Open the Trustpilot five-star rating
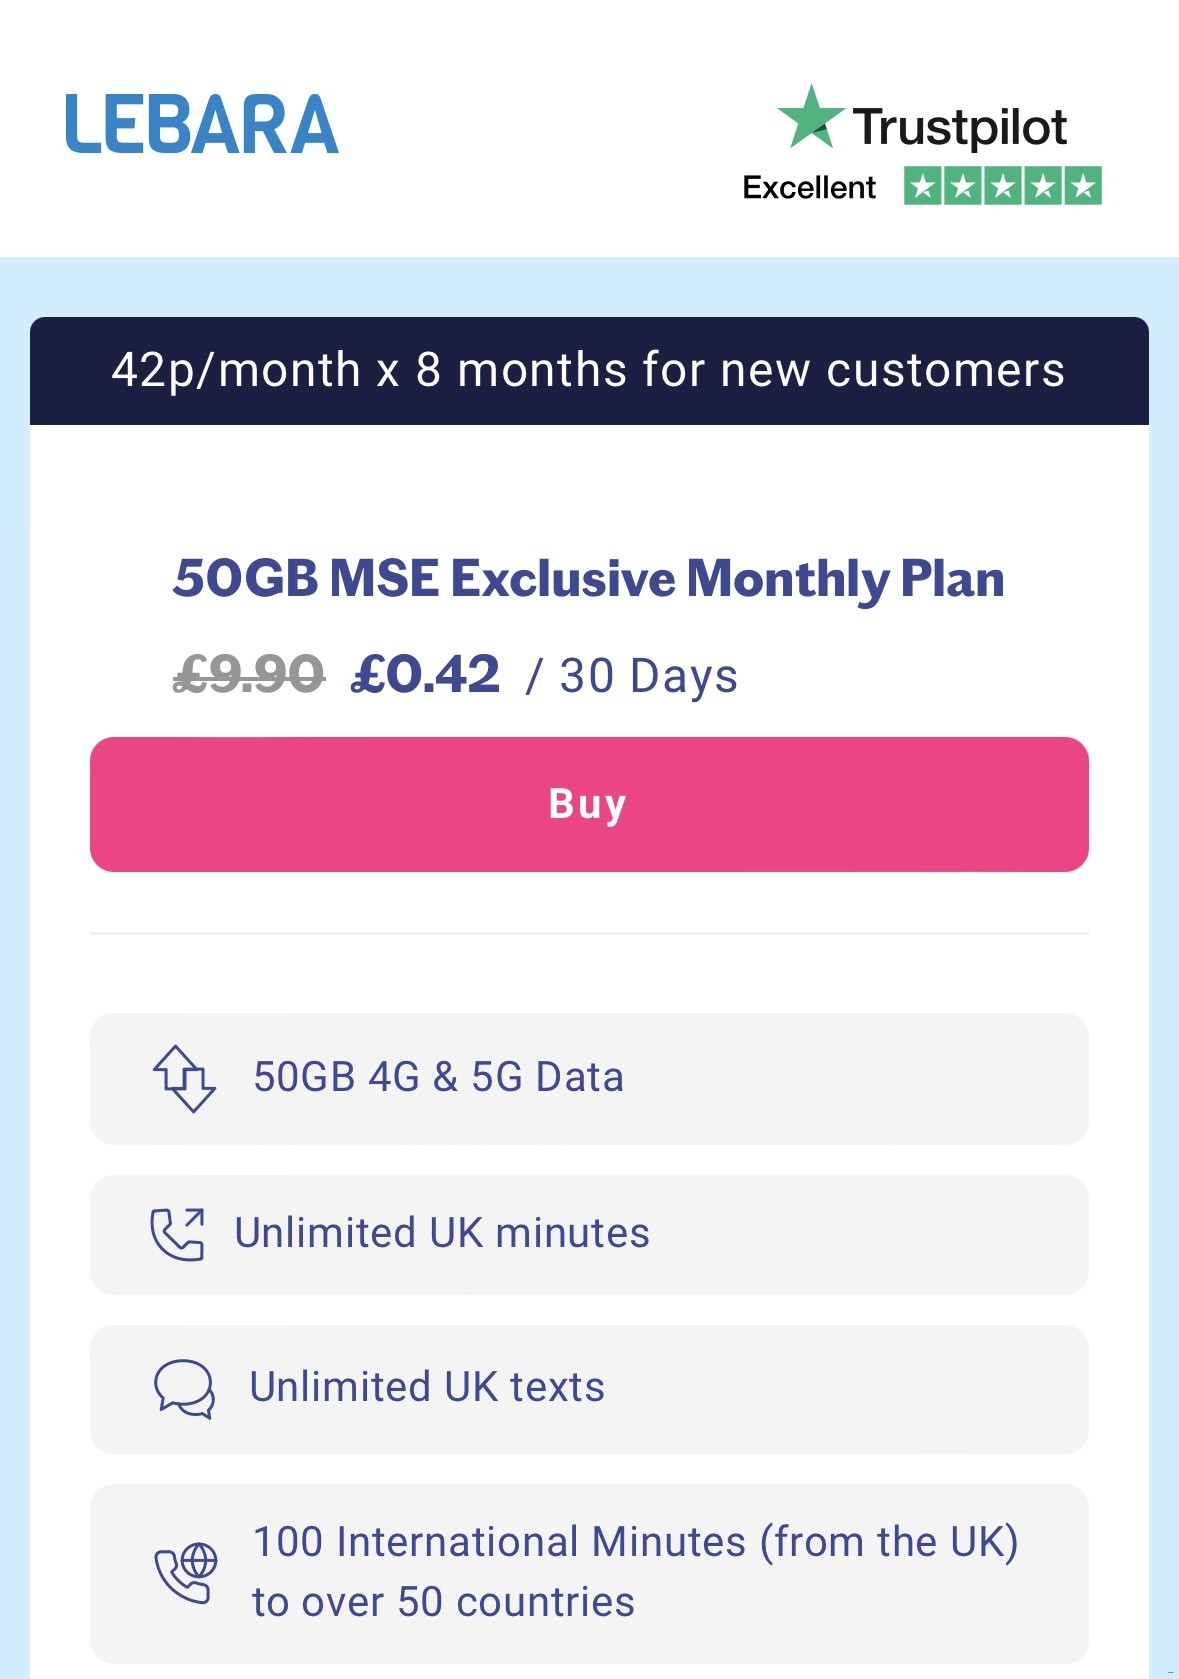This screenshot has width=1179, height=1679. (1002, 186)
